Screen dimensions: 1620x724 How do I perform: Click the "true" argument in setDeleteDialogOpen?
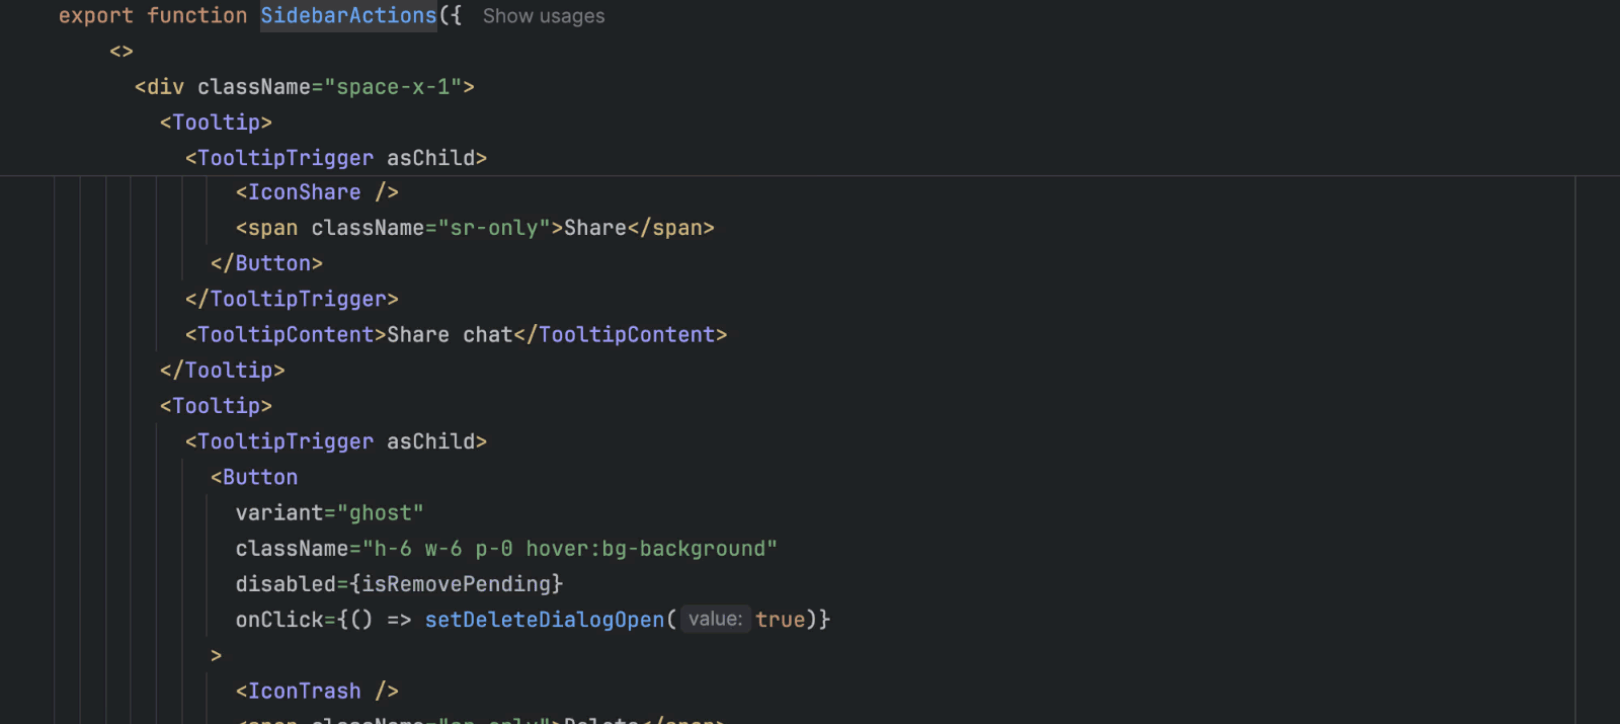click(780, 620)
